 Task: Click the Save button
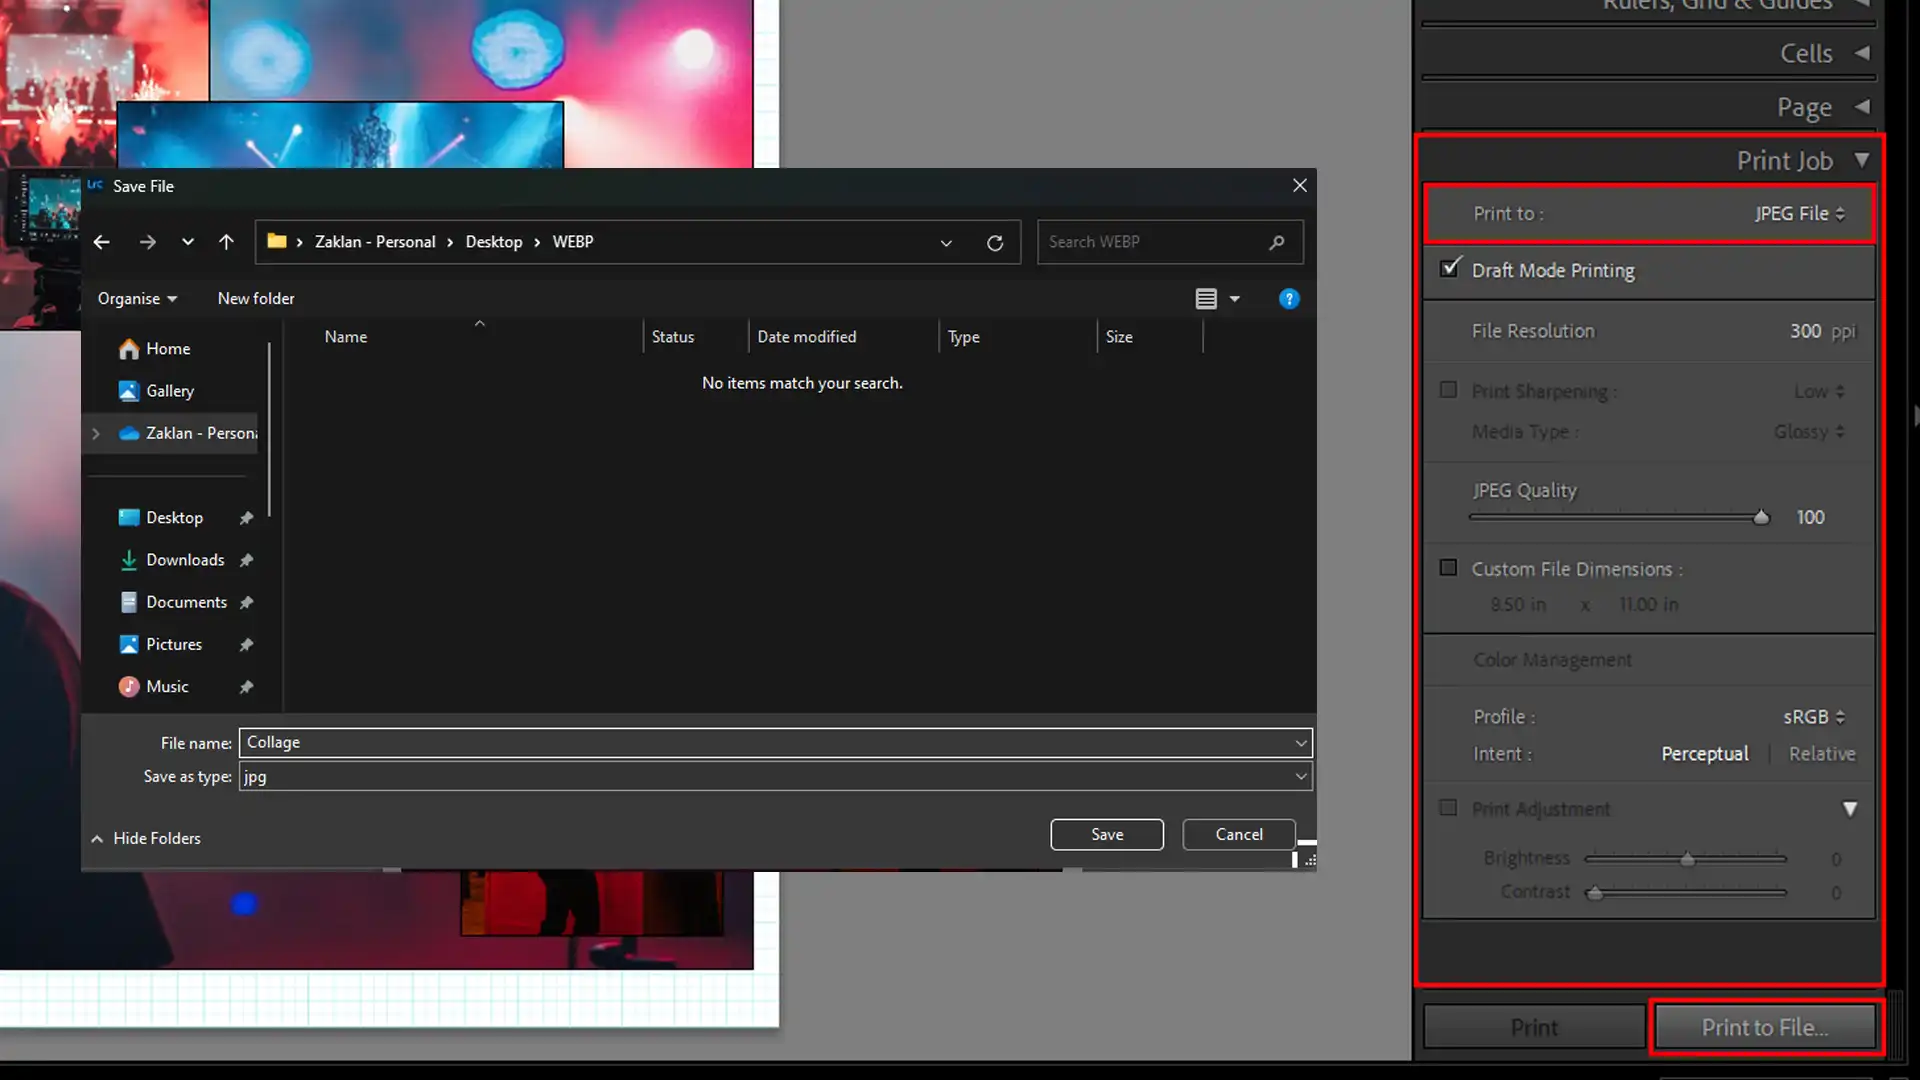coord(1107,835)
